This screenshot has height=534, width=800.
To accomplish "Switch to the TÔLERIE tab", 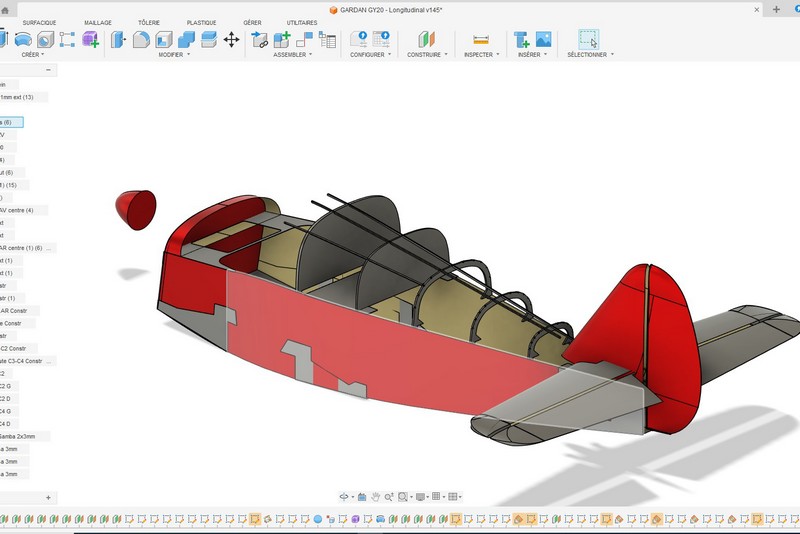I will tap(148, 22).
